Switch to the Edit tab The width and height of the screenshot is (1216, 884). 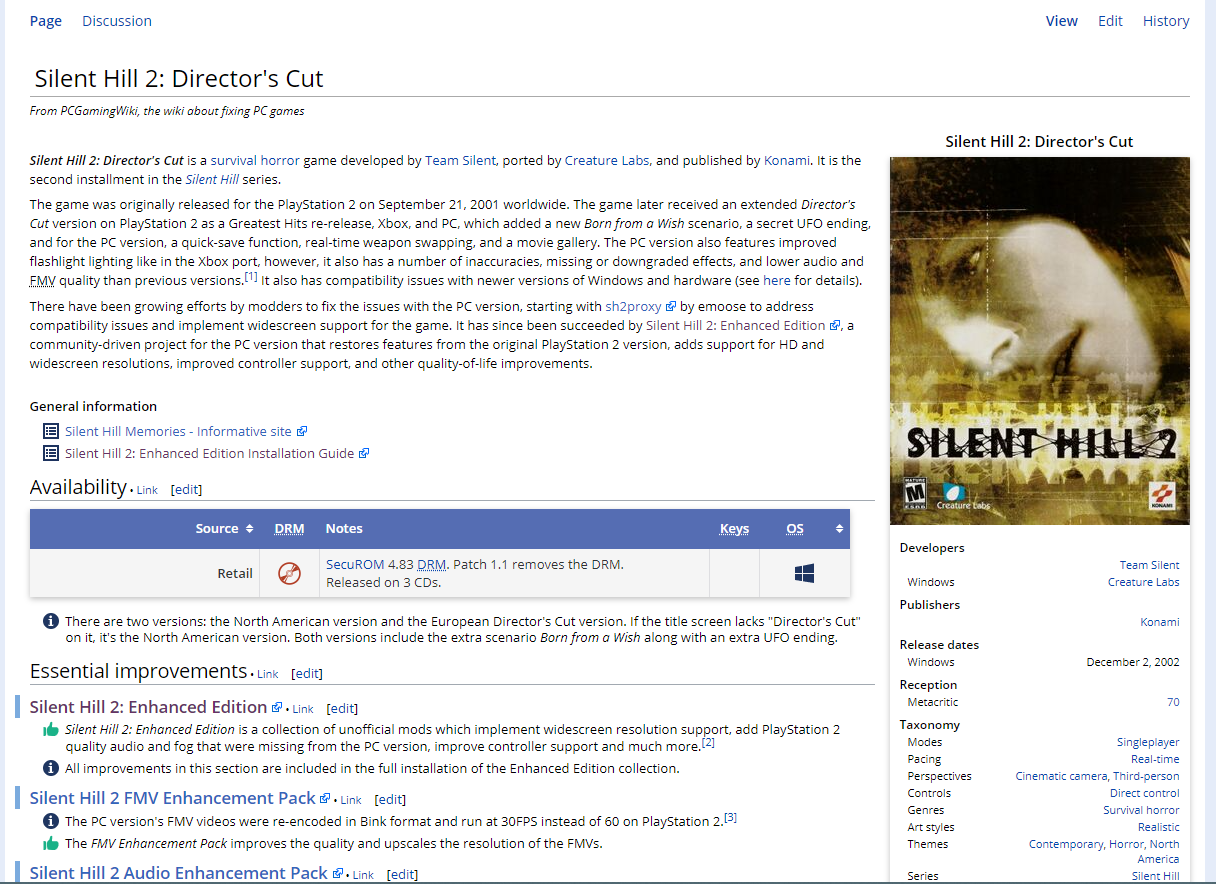pyautogui.click(x=1110, y=21)
